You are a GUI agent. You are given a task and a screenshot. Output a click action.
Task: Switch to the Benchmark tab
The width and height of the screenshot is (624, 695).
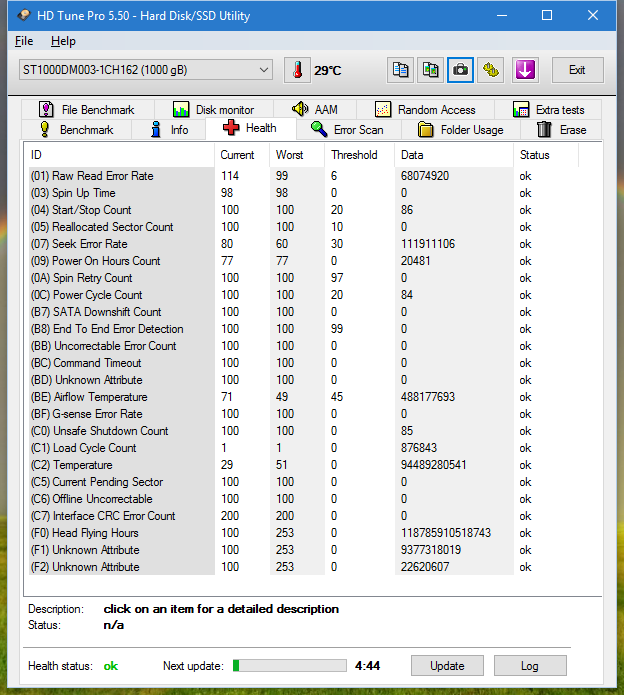pos(76,130)
